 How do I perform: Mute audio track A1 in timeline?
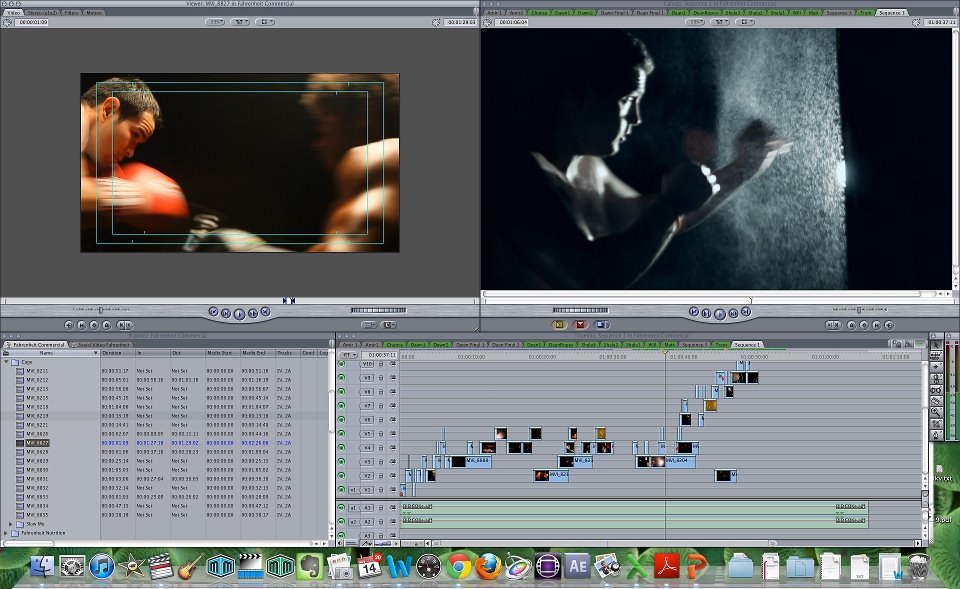coord(342,508)
